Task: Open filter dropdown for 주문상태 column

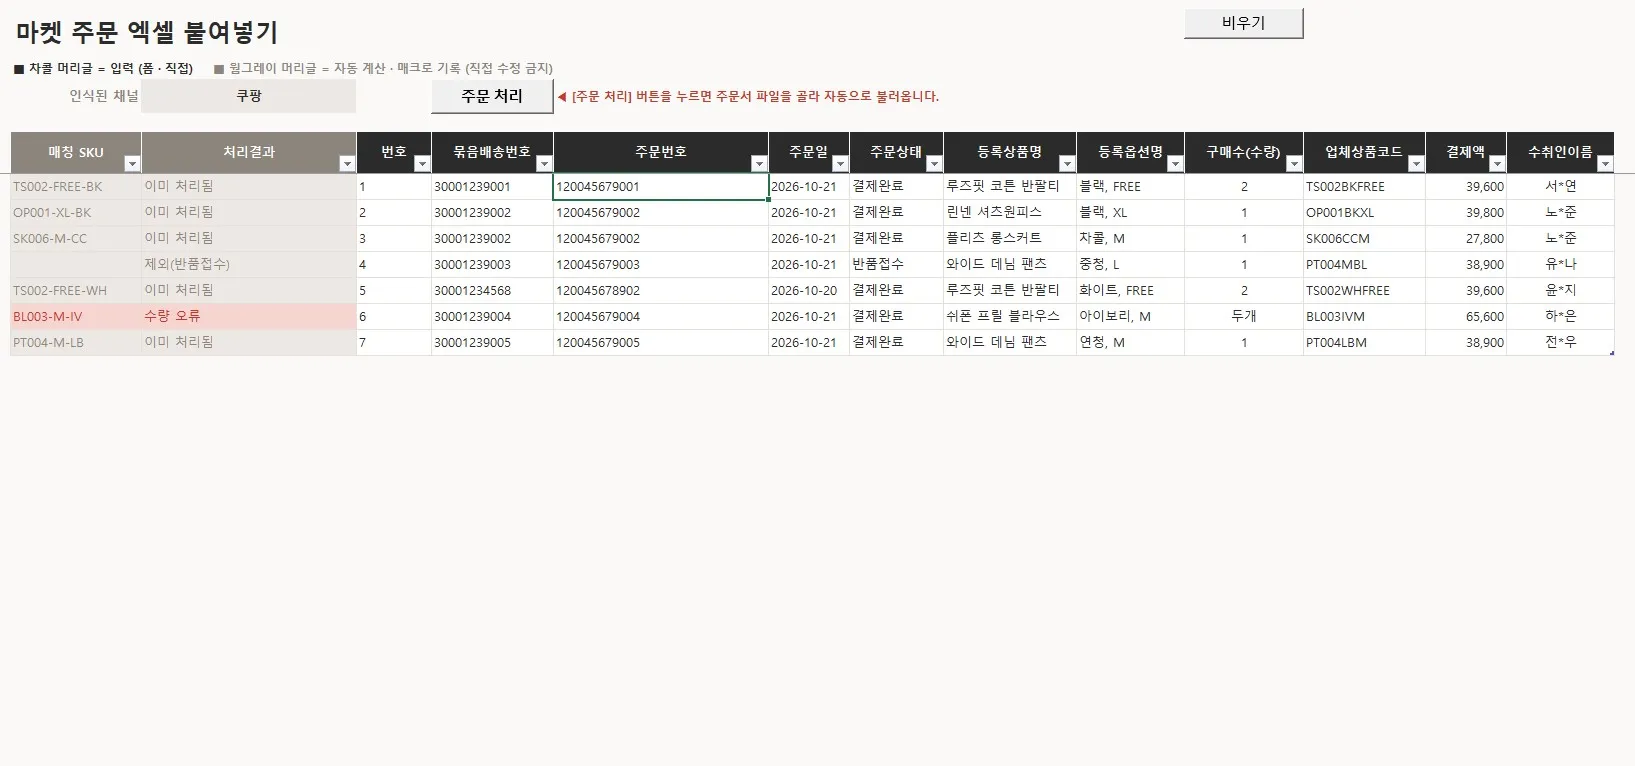Action: pos(934,164)
